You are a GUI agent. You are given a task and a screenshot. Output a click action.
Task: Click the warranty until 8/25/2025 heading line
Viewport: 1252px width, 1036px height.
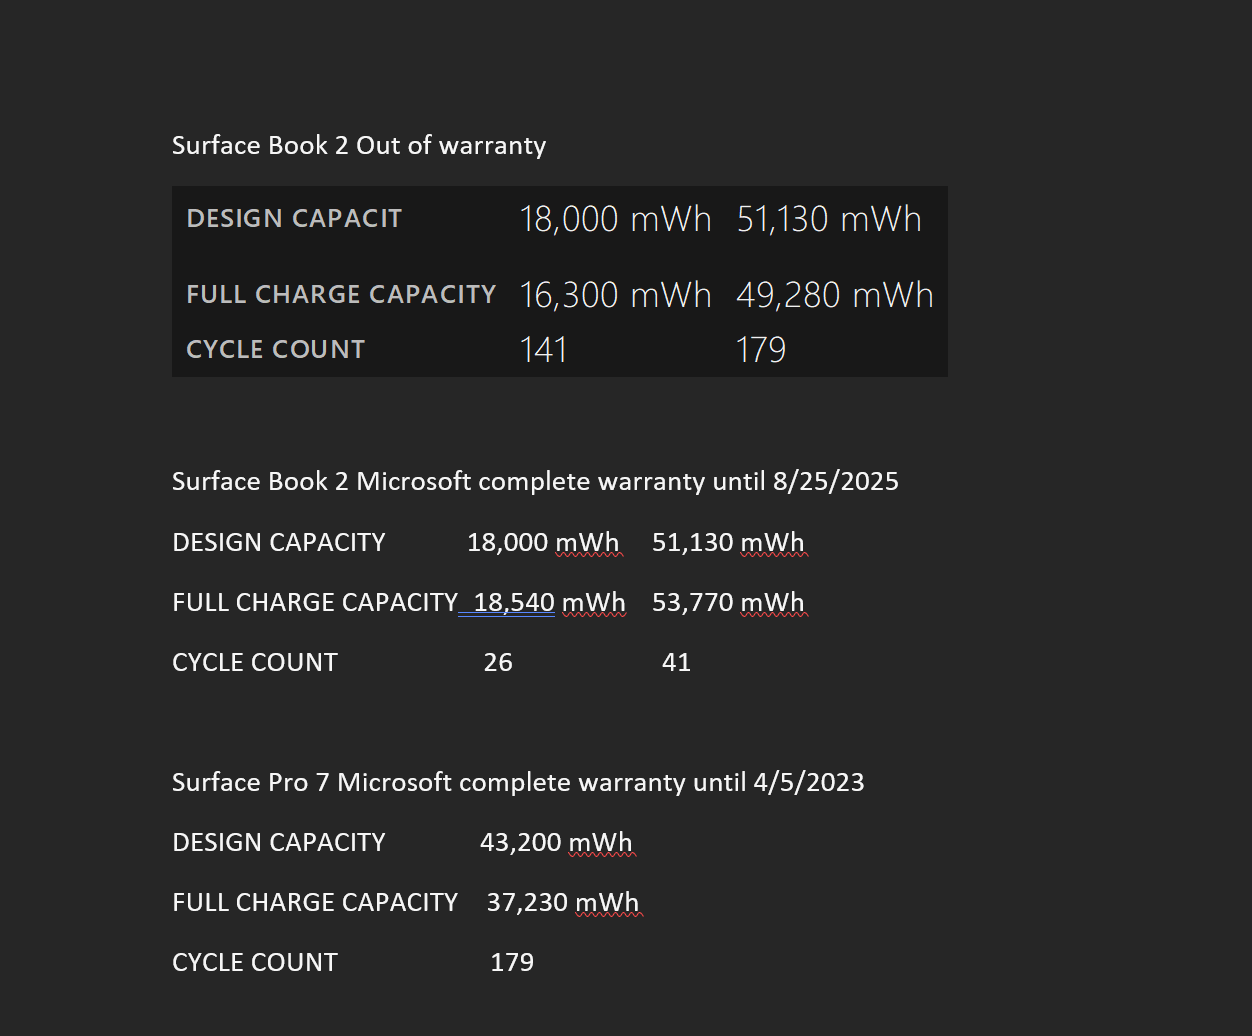pyautogui.click(x=535, y=482)
